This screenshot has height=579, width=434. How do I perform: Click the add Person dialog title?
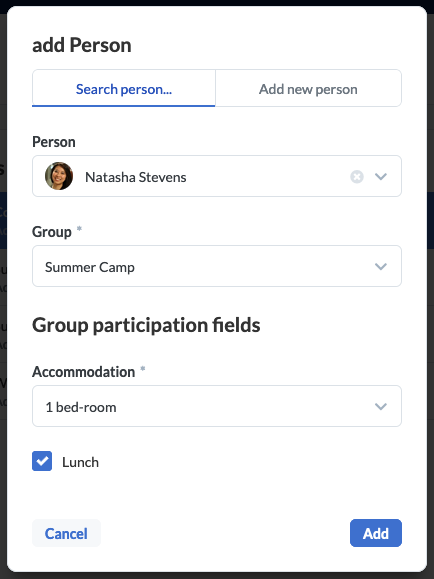(x=82, y=45)
